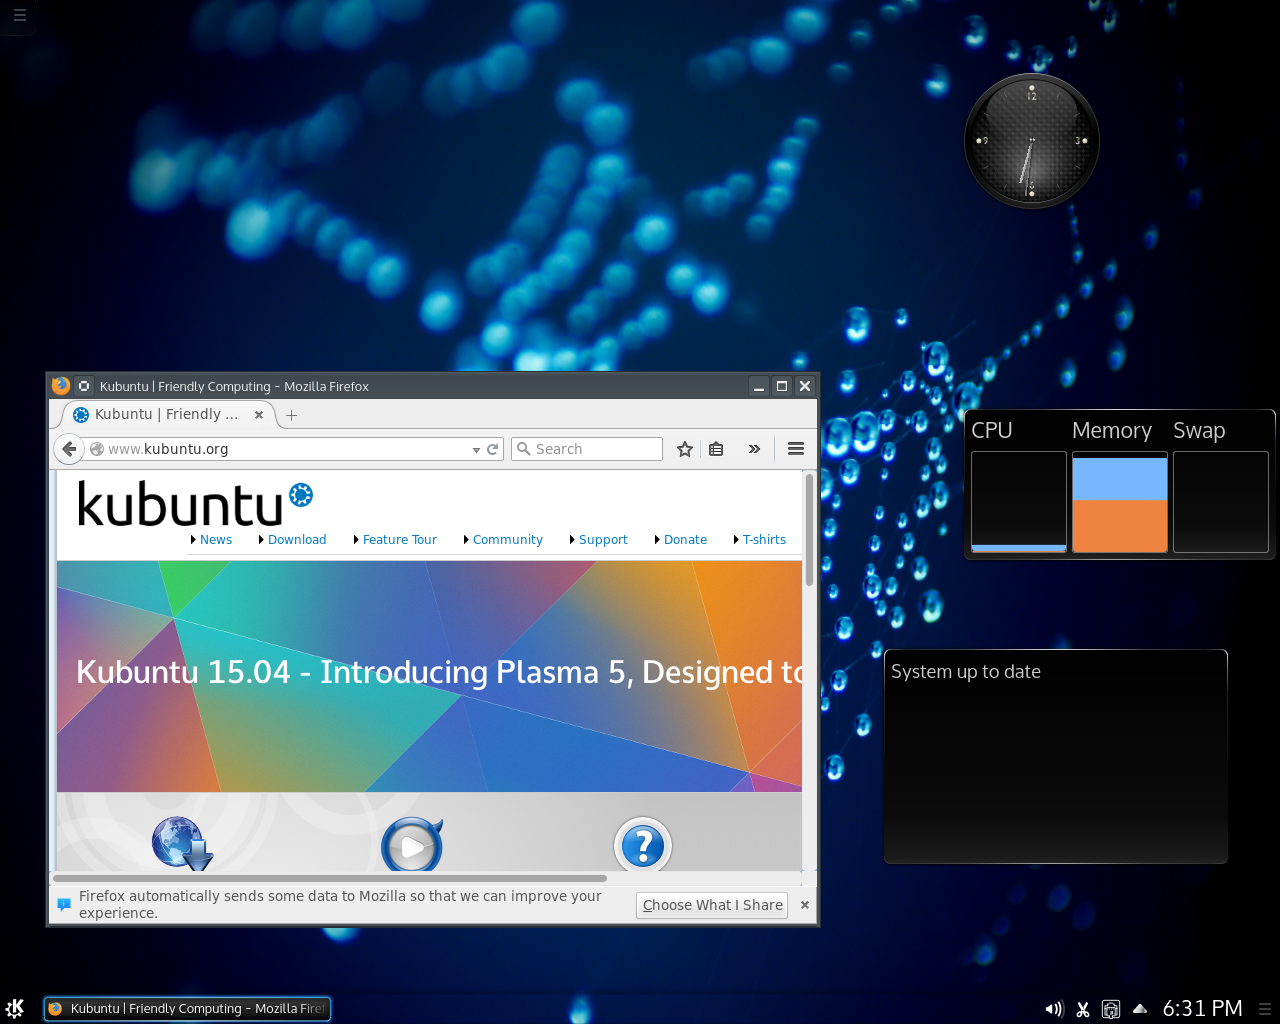Click the www.kubuntu.org address field
This screenshot has width=1280, height=1024.
pyautogui.click(x=278, y=449)
